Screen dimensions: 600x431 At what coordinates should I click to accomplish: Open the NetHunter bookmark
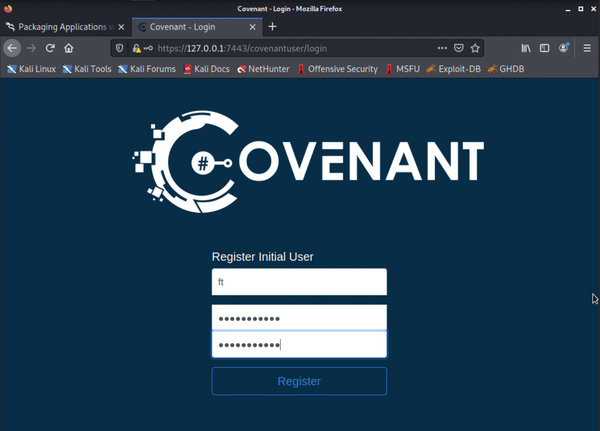tap(263, 69)
